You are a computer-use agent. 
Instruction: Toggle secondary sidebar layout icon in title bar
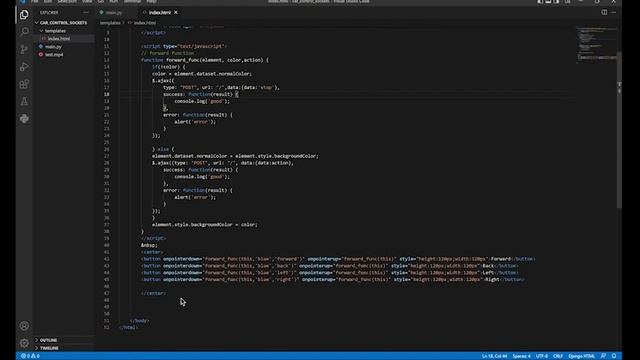(x=556, y=2)
